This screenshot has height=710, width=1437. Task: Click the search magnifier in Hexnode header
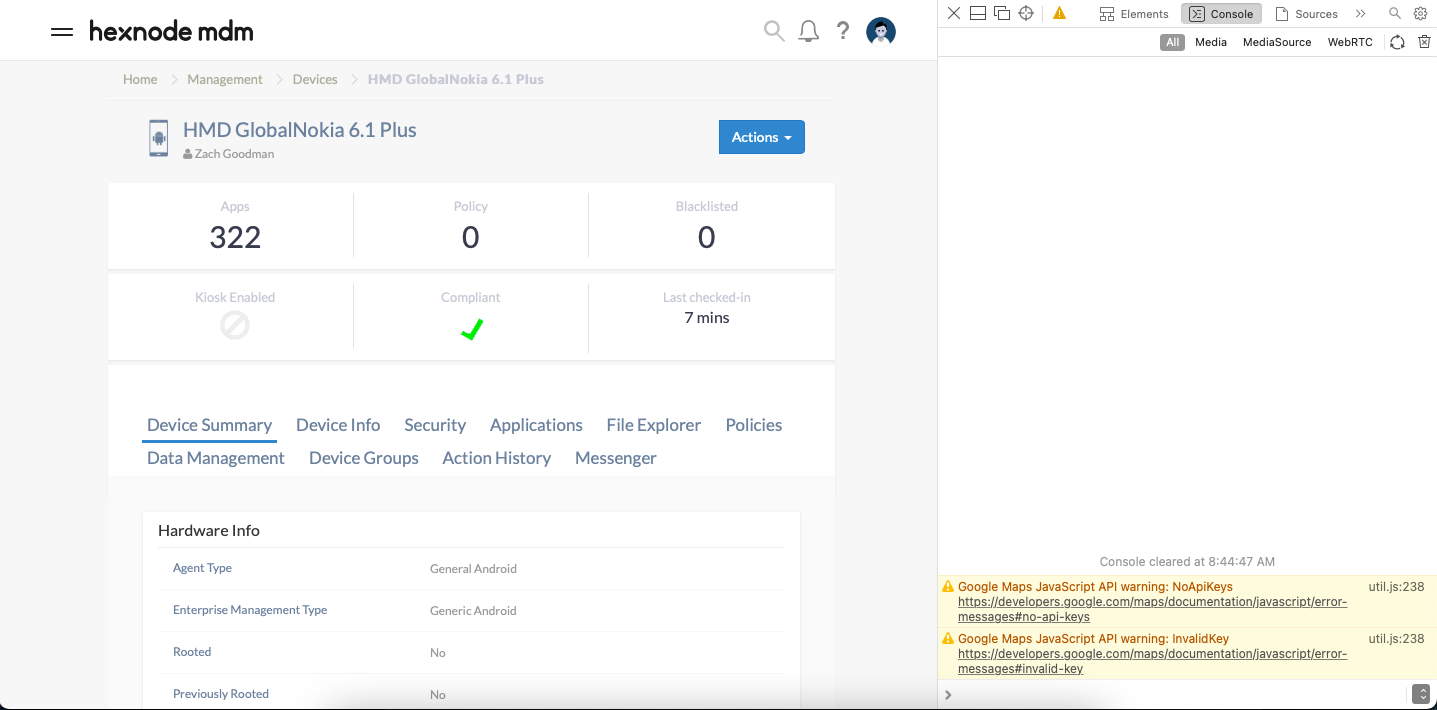point(774,31)
